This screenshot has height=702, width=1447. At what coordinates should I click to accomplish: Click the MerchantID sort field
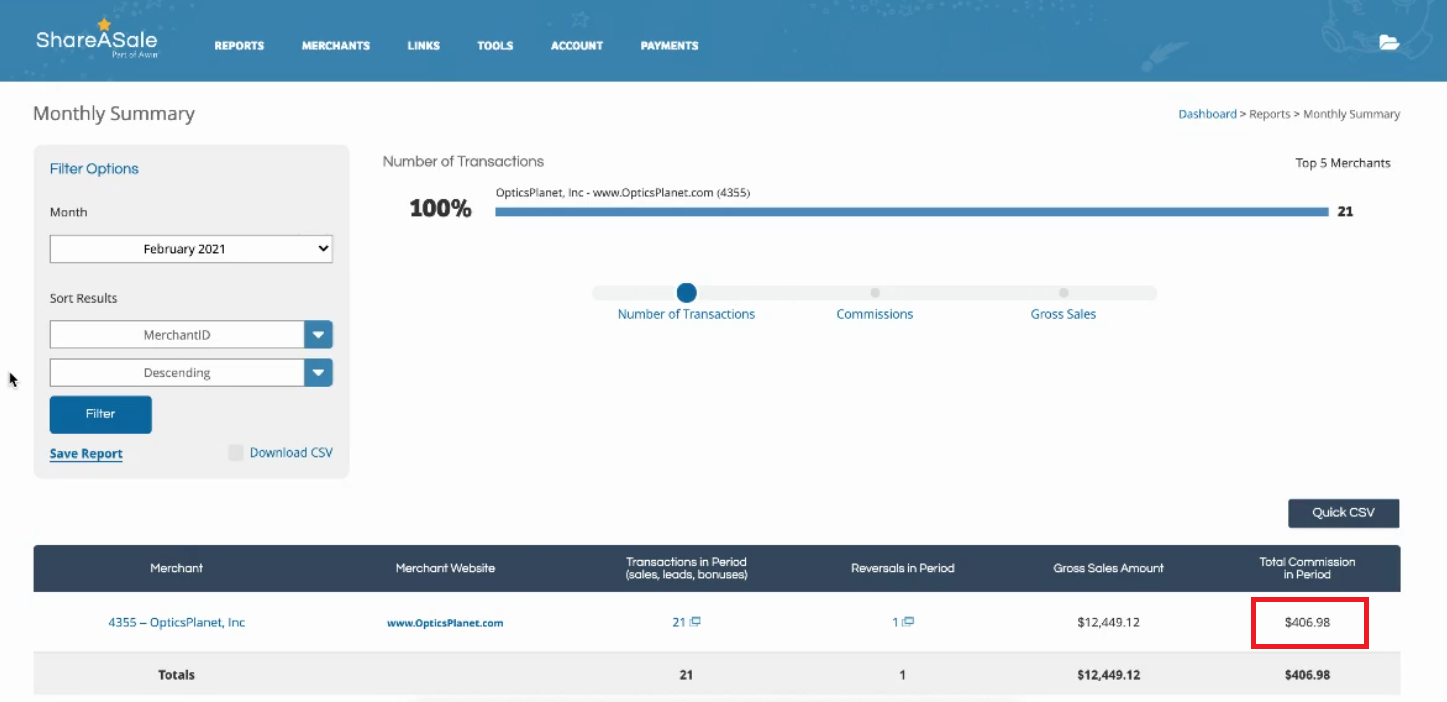[177, 335]
